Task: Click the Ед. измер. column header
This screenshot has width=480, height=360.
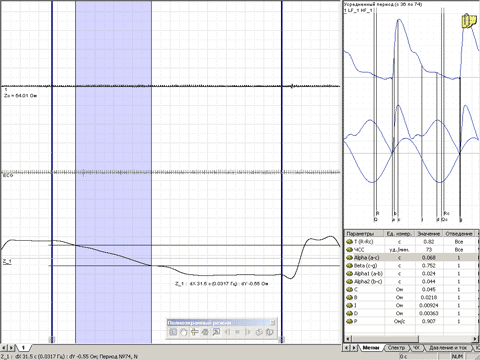Action: (399, 233)
